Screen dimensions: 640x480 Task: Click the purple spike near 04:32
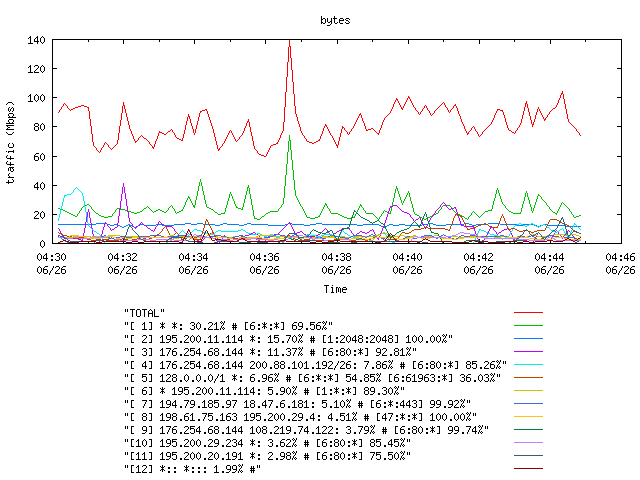(123, 184)
